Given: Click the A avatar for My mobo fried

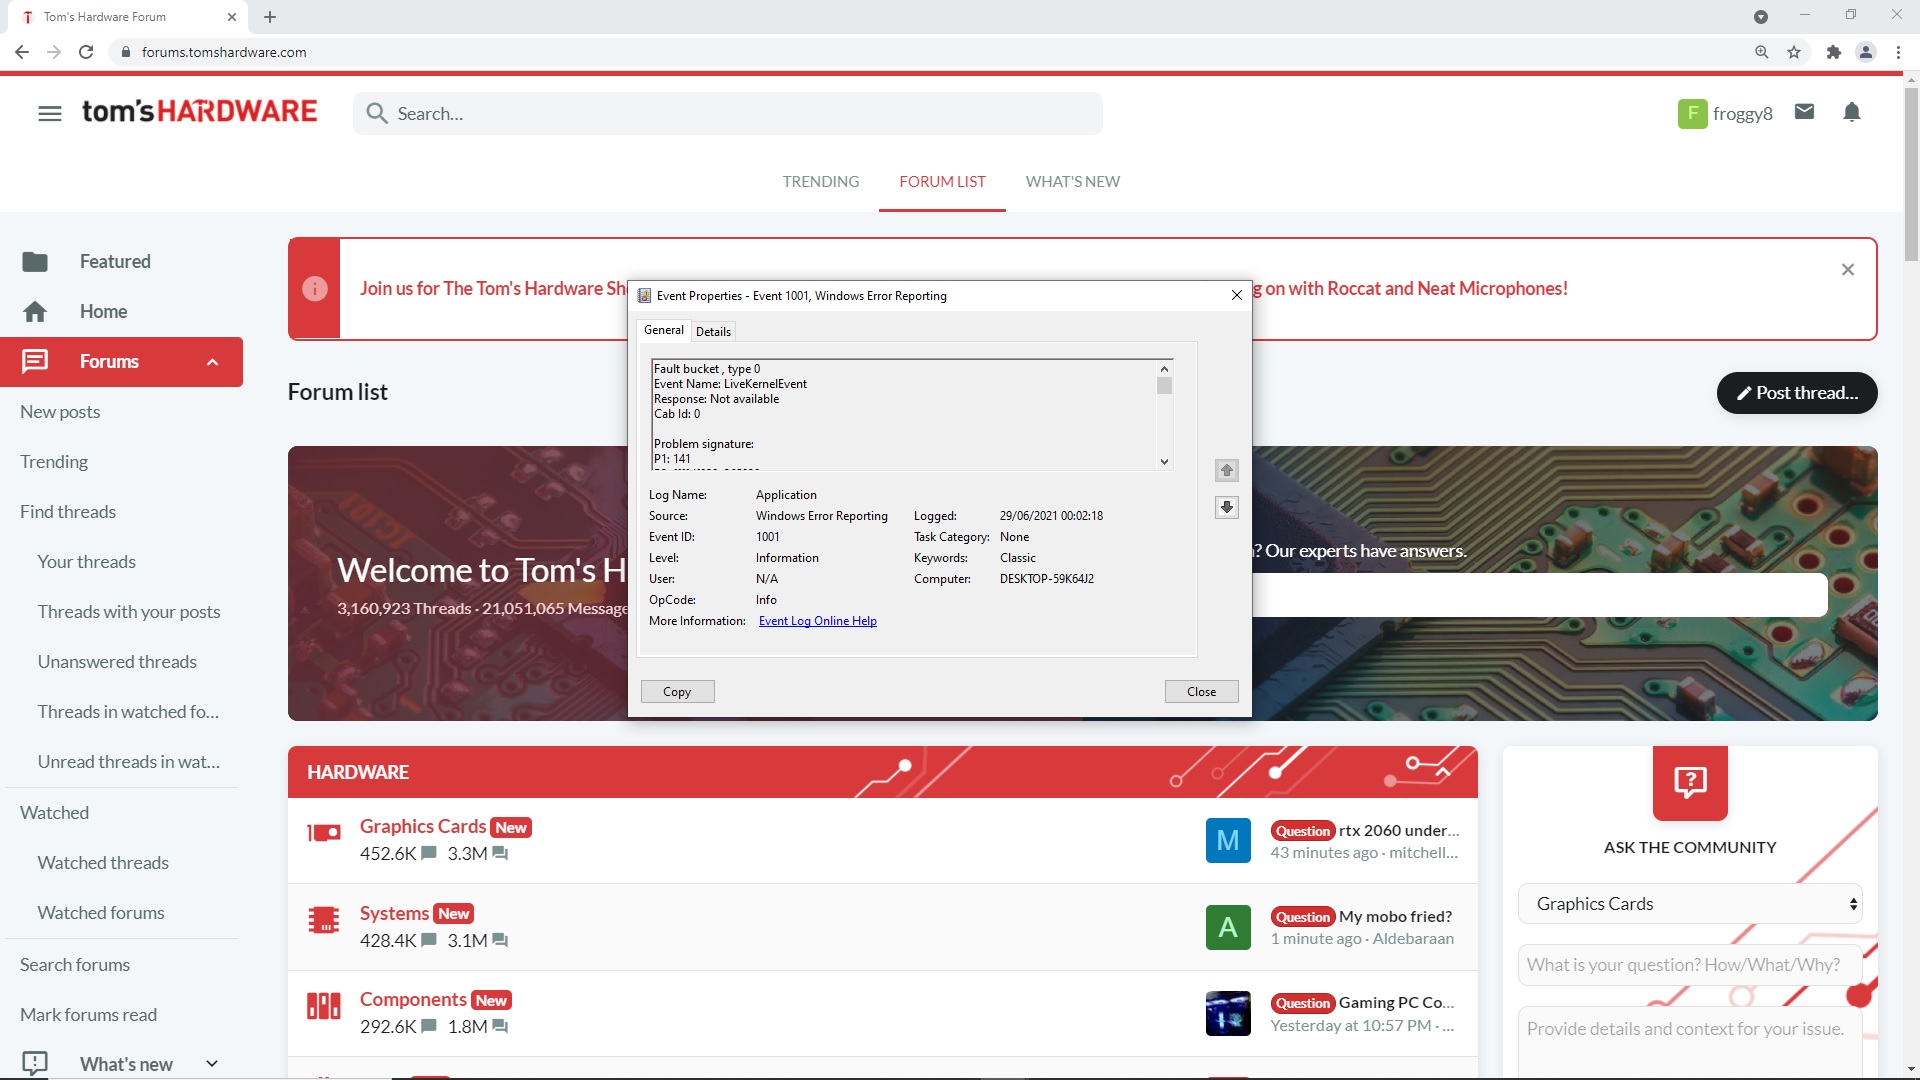Looking at the screenshot, I should tap(1228, 927).
